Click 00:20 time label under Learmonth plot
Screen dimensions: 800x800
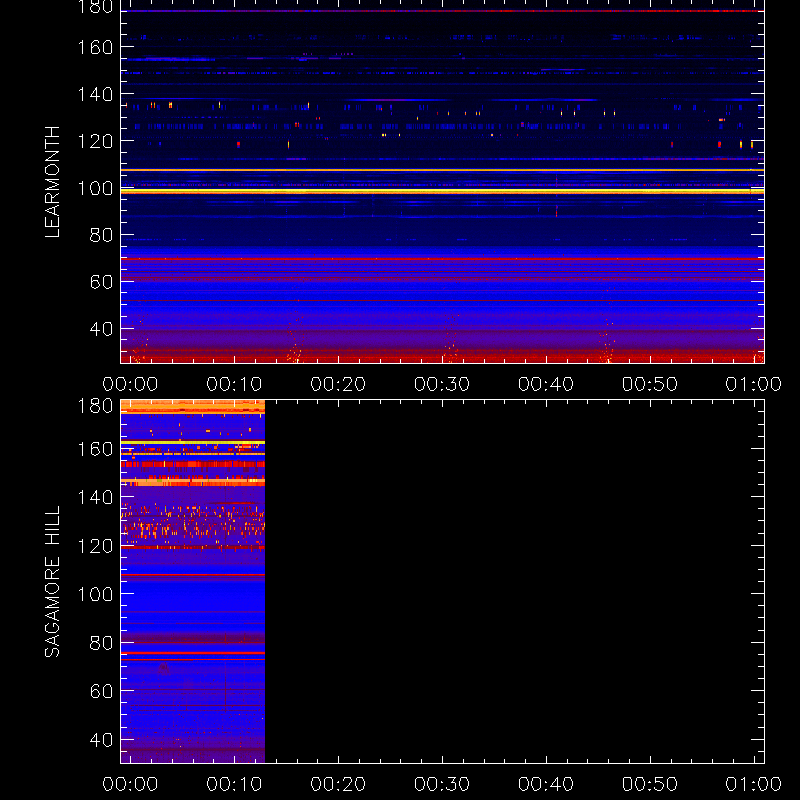(338, 384)
